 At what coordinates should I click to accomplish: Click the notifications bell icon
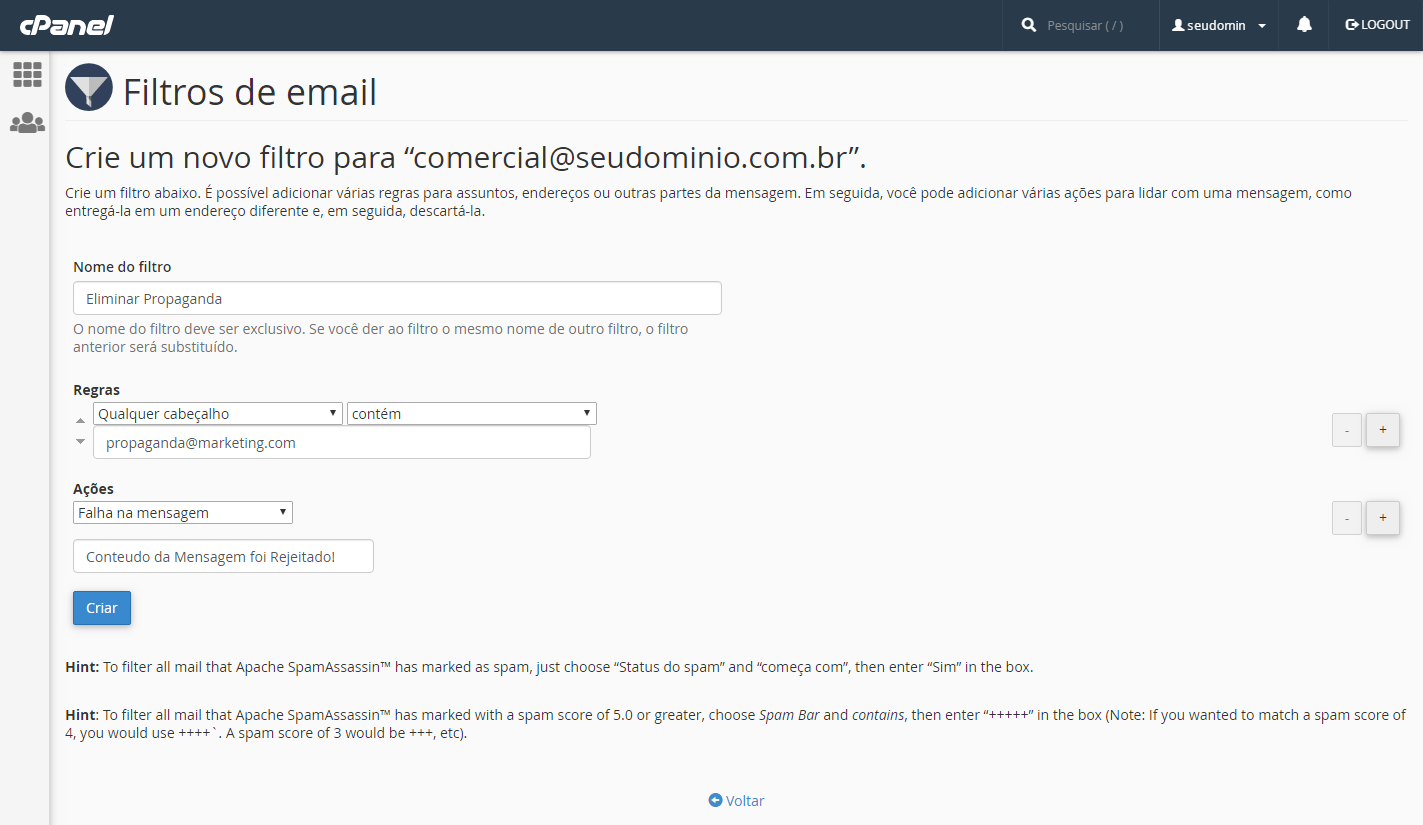pos(1304,25)
